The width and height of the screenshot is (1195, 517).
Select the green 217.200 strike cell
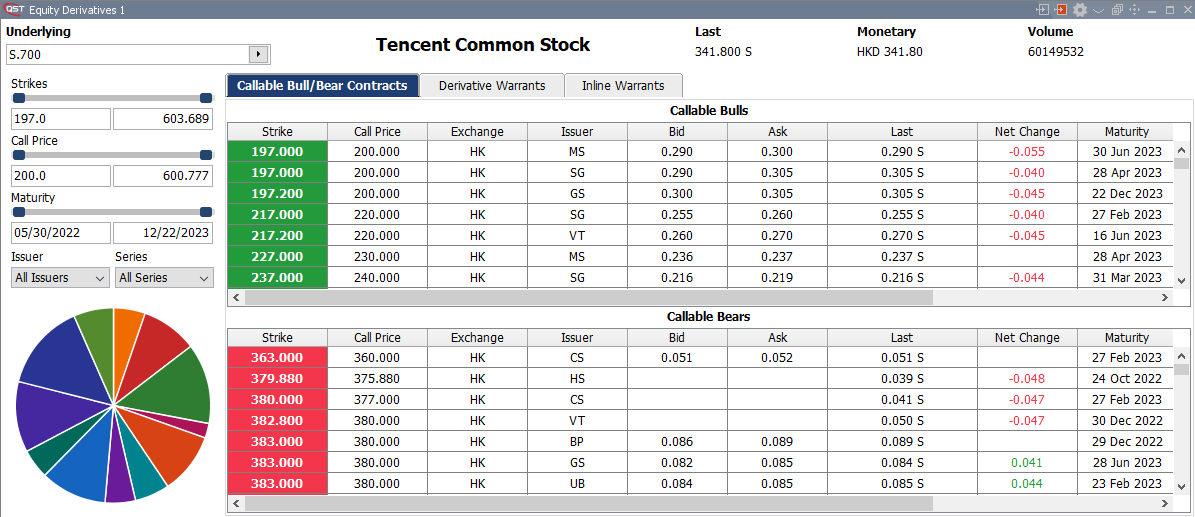point(277,236)
